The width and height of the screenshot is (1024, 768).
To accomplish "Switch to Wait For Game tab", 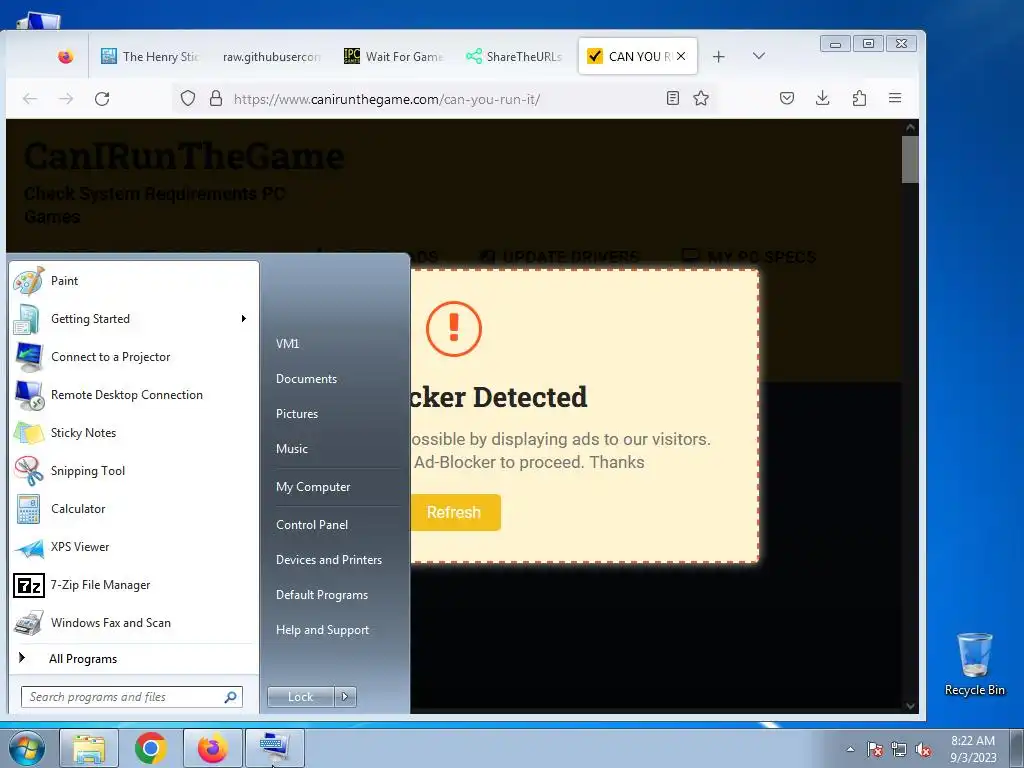I will [393, 57].
